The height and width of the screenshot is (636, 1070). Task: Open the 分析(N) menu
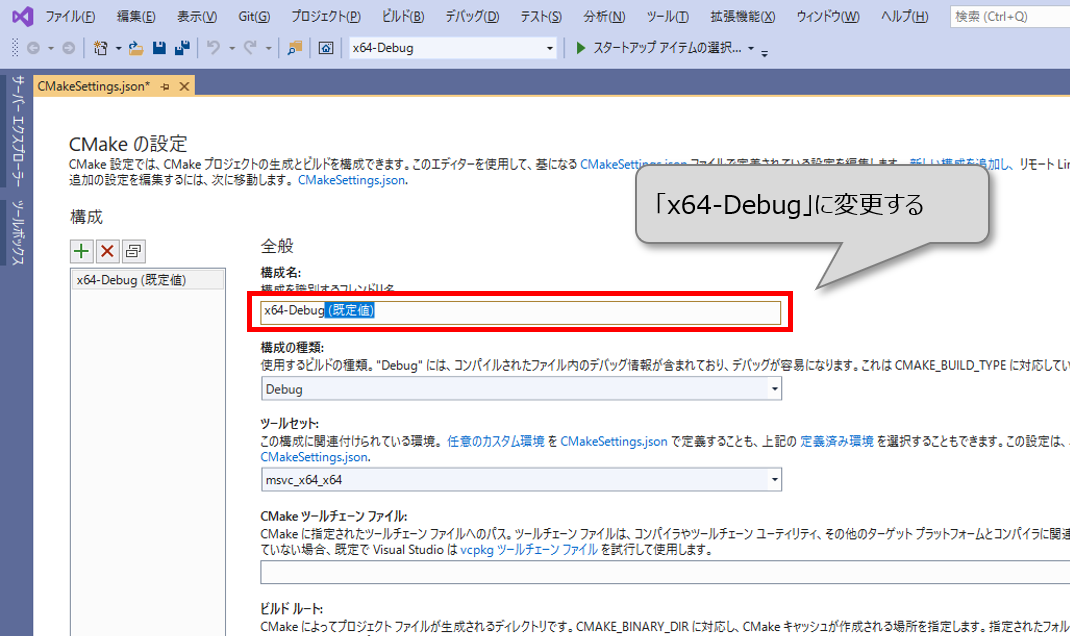point(604,16)
